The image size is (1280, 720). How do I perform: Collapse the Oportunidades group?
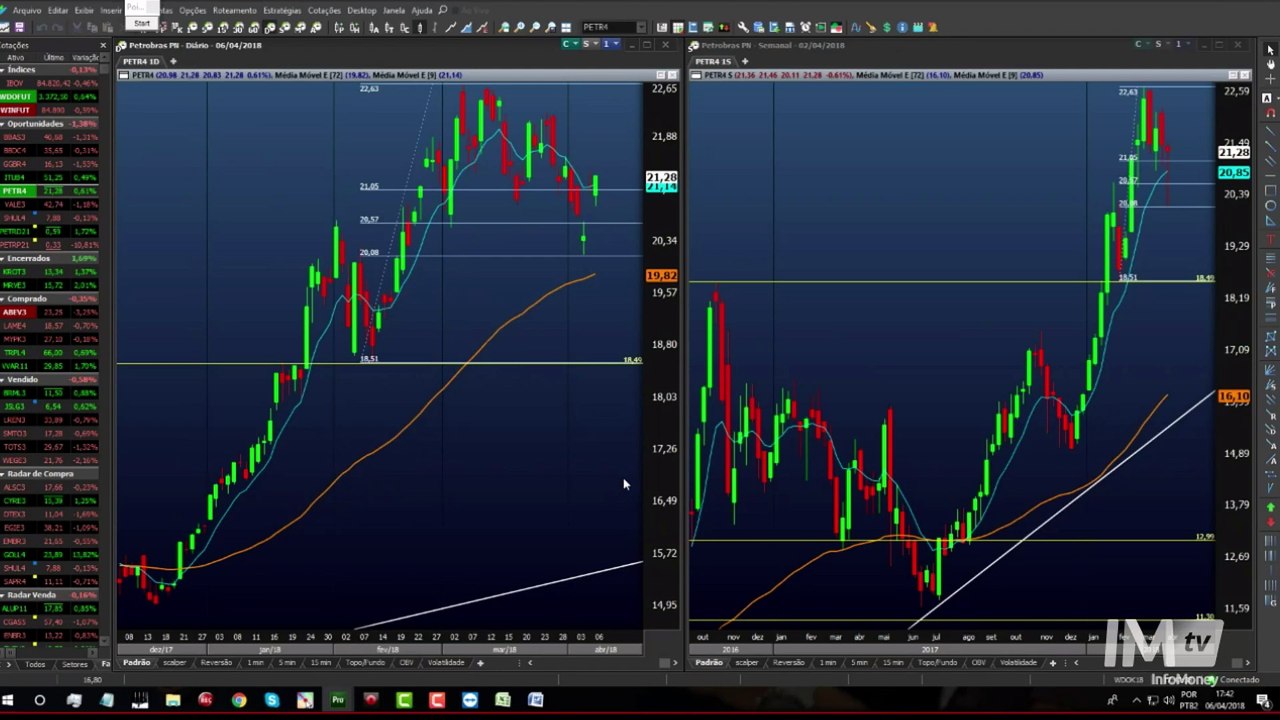[4, 124]
